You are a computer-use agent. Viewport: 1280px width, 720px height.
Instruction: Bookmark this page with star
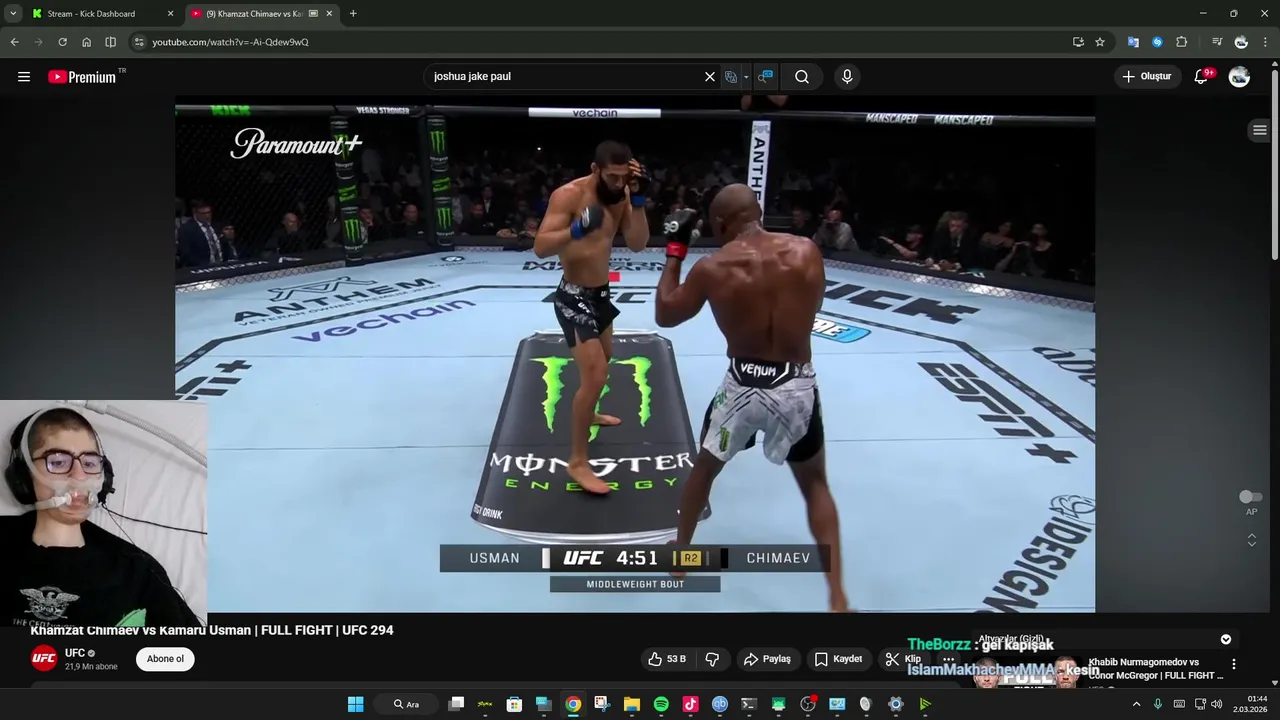pyautogui.click(x=1100, y=42)
